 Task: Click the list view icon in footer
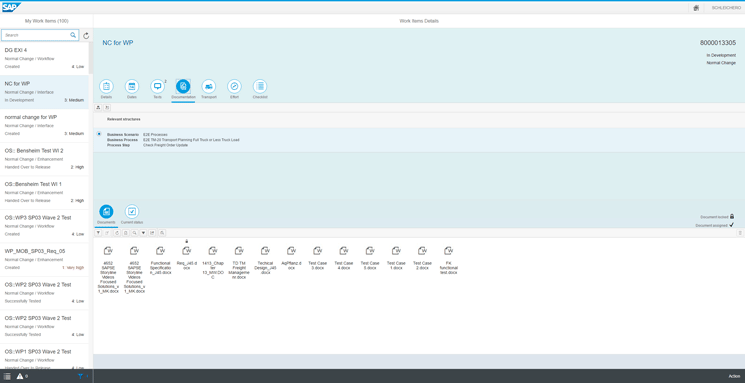point(7,376)
